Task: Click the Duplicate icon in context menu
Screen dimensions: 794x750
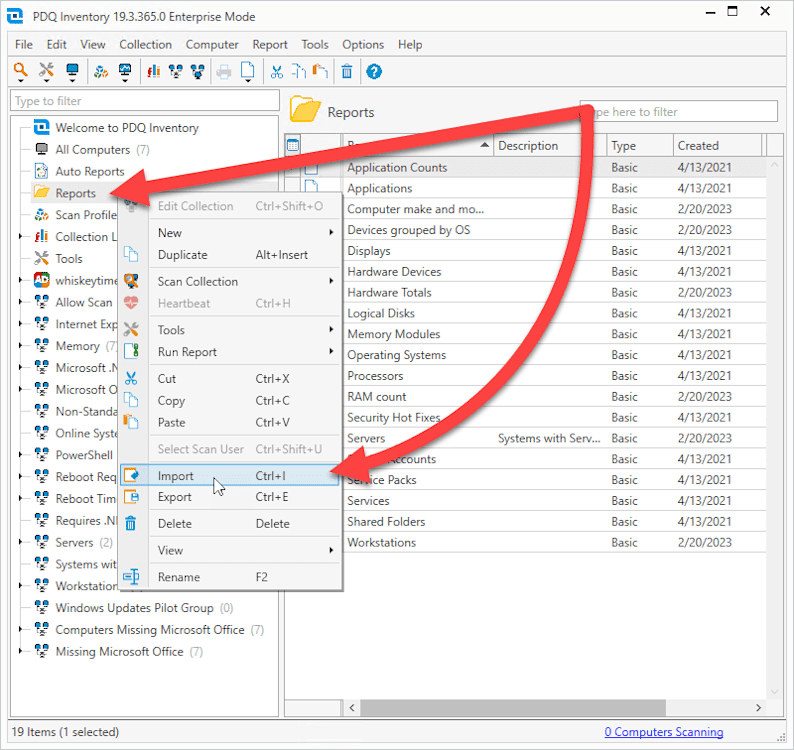Action: coord(131,254)
